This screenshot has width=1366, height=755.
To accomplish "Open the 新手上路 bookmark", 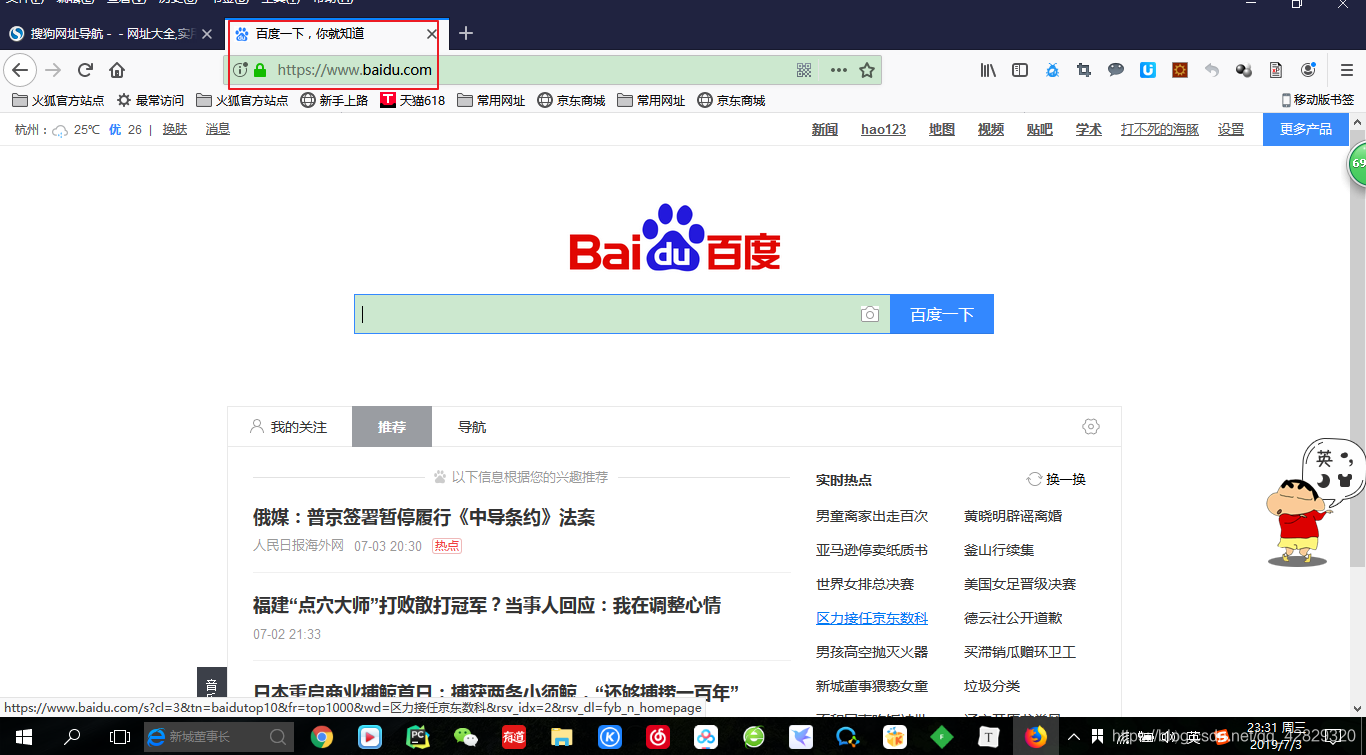I will point(334,100).
